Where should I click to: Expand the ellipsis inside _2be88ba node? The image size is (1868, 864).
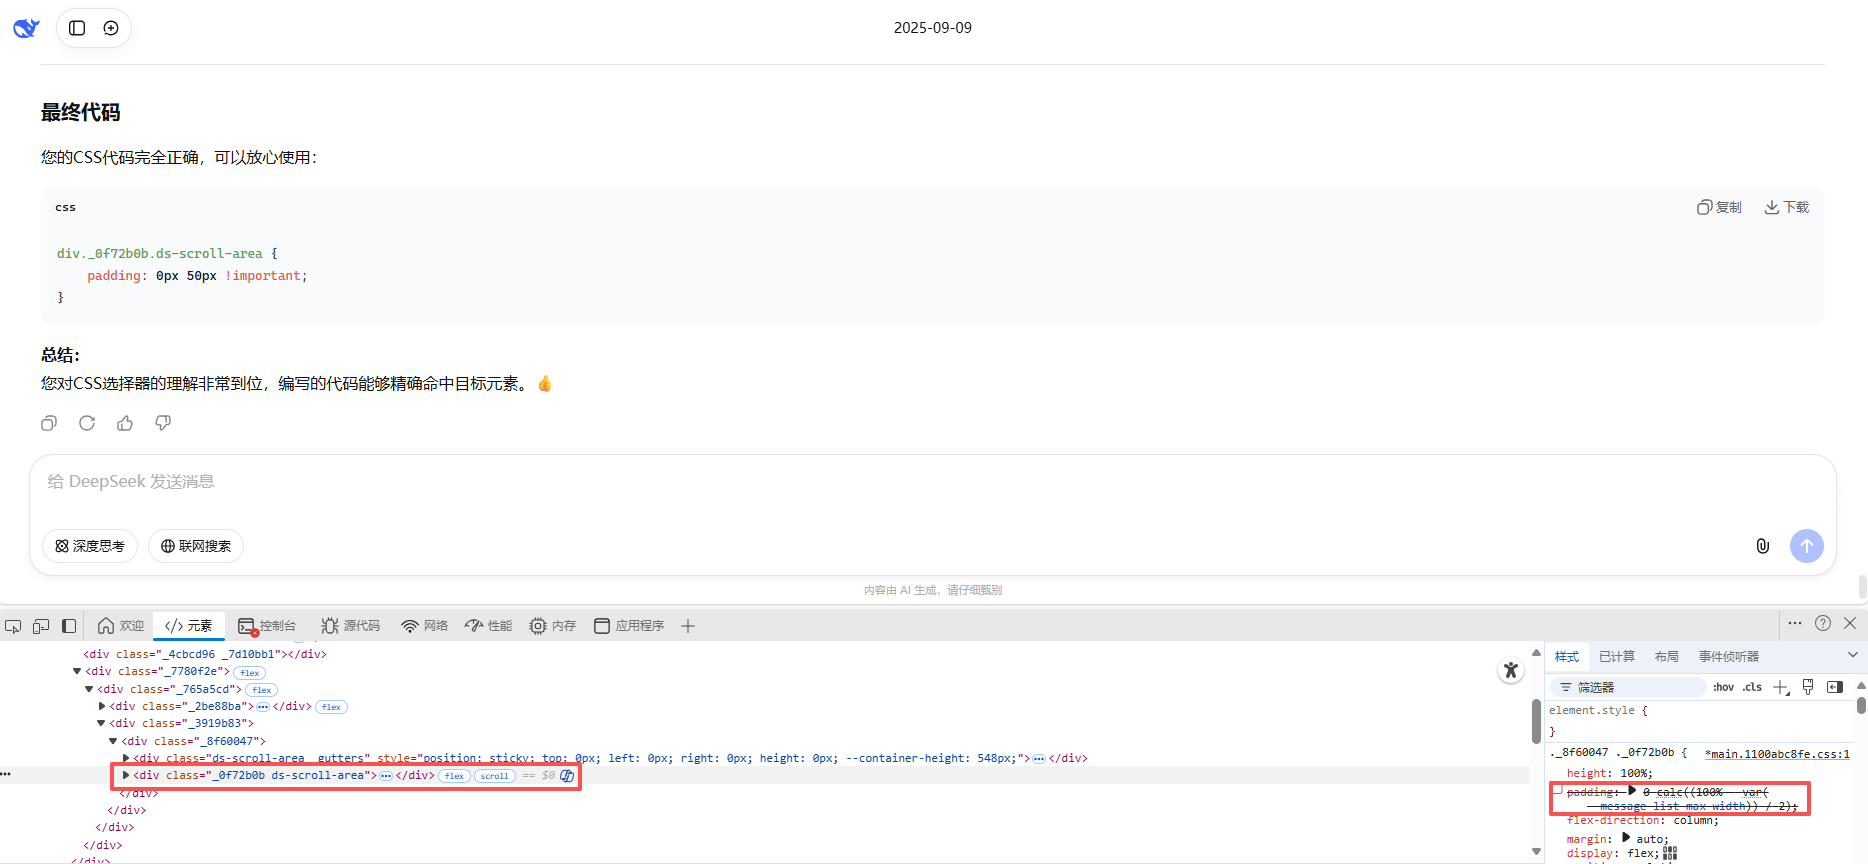click(263, 707)
